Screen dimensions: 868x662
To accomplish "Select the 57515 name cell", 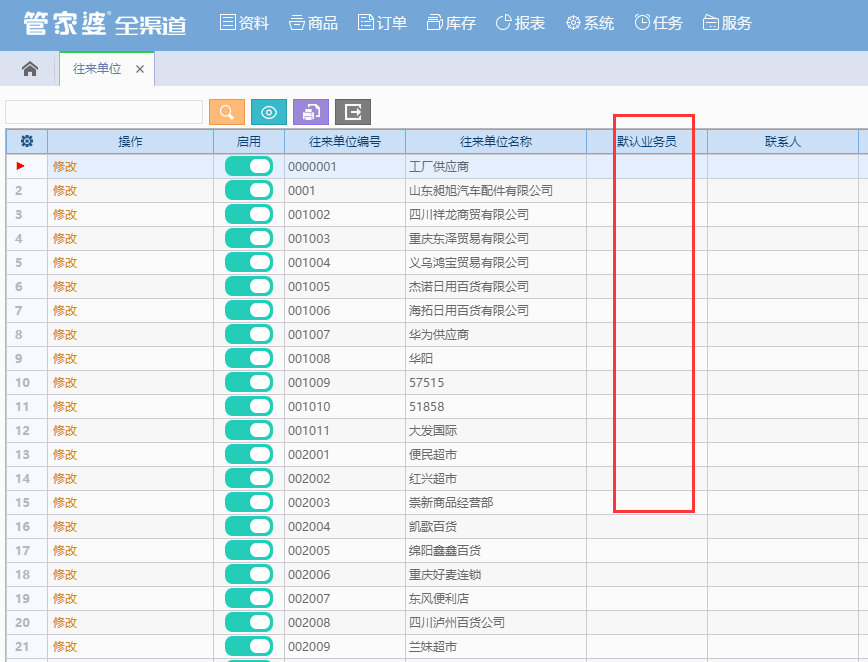I will coord(496,382).
